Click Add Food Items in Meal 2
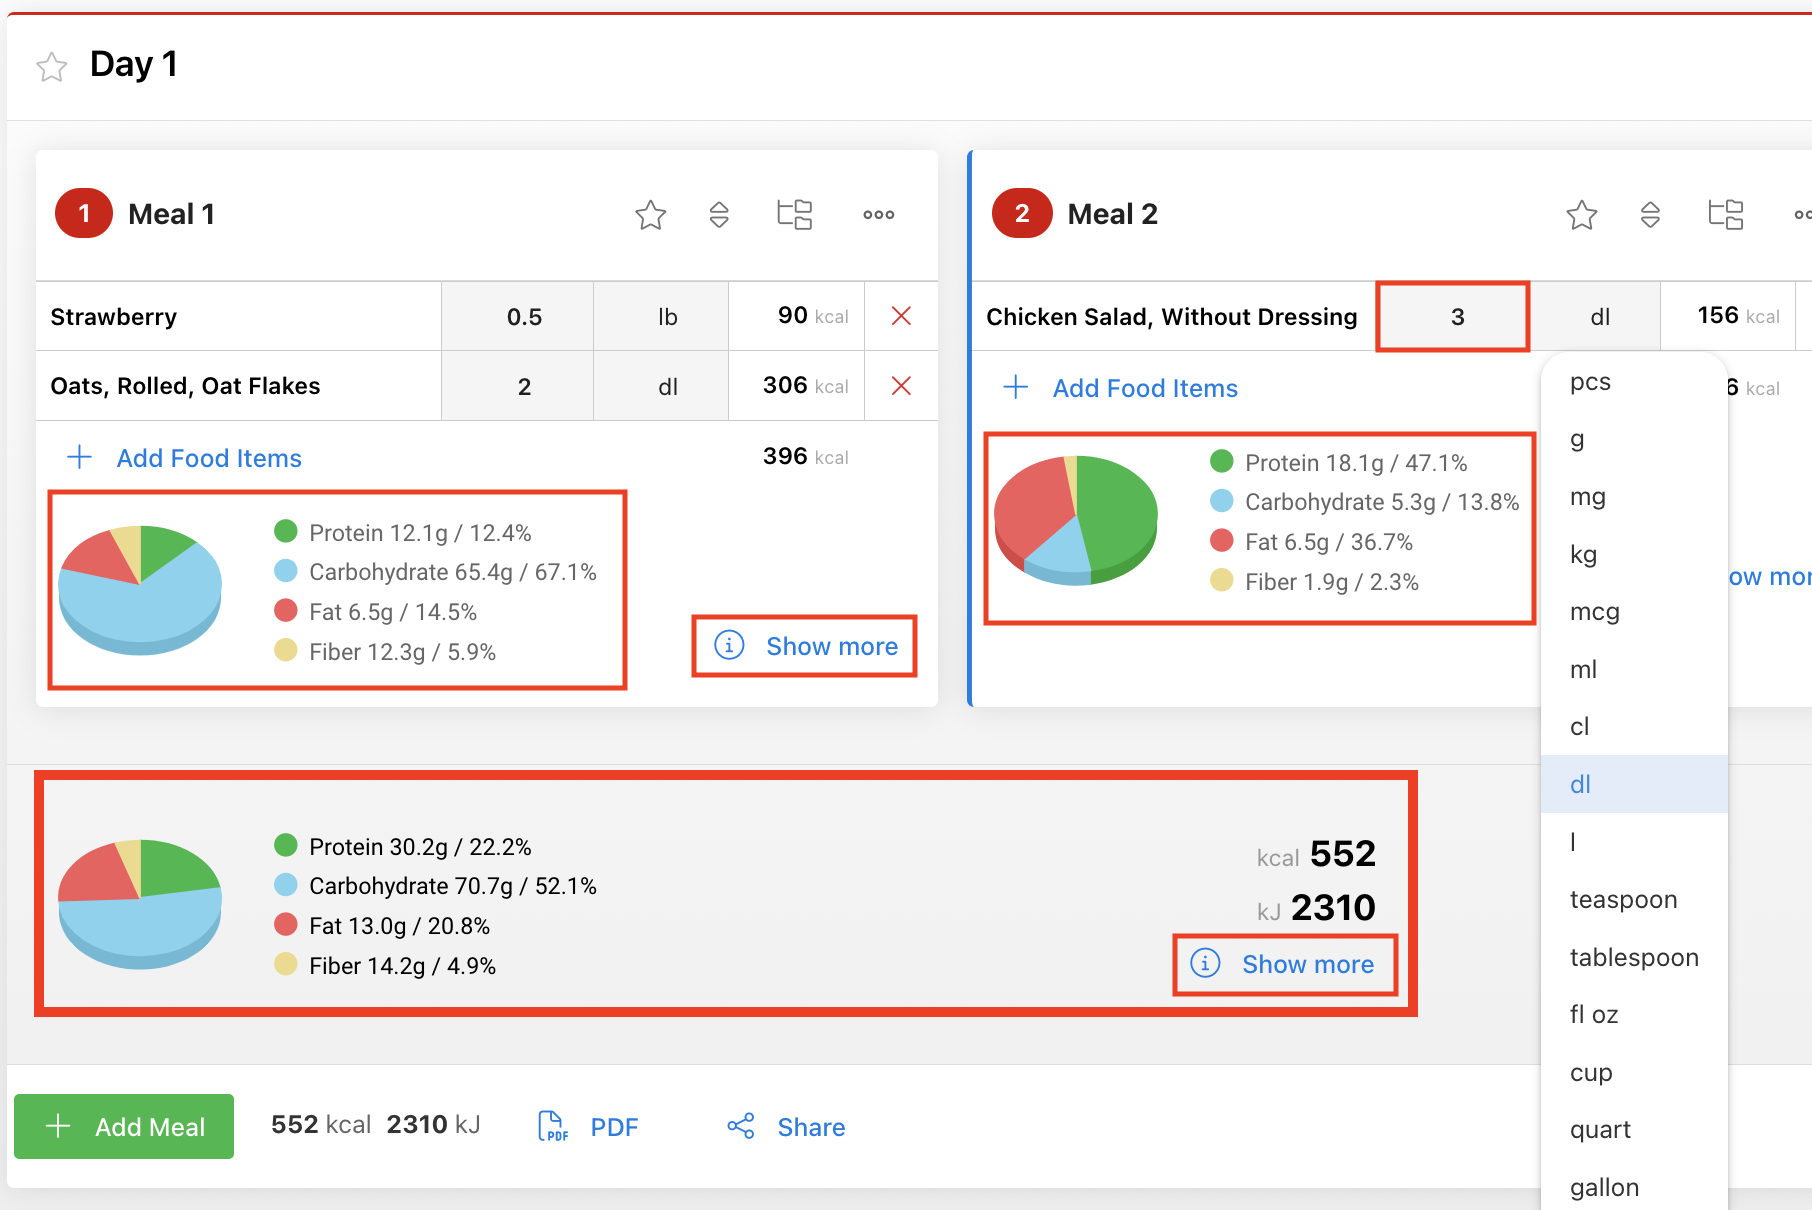 pos(1145,388)
